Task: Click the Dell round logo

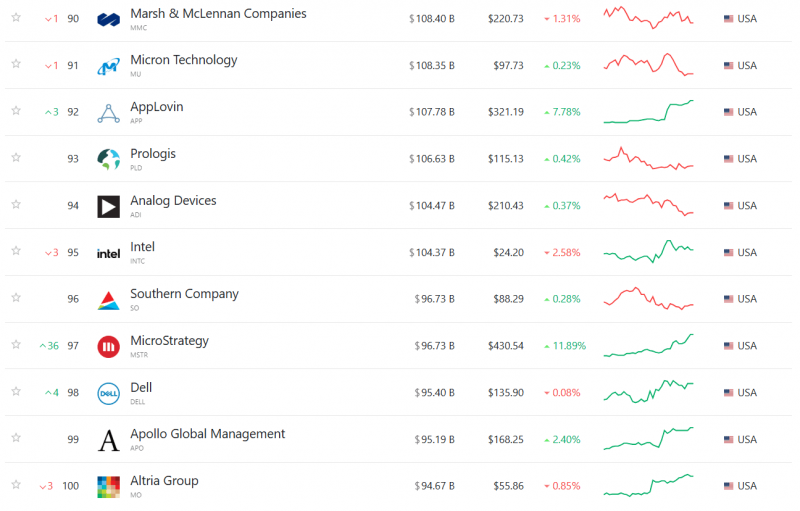Action: point(108,394)
